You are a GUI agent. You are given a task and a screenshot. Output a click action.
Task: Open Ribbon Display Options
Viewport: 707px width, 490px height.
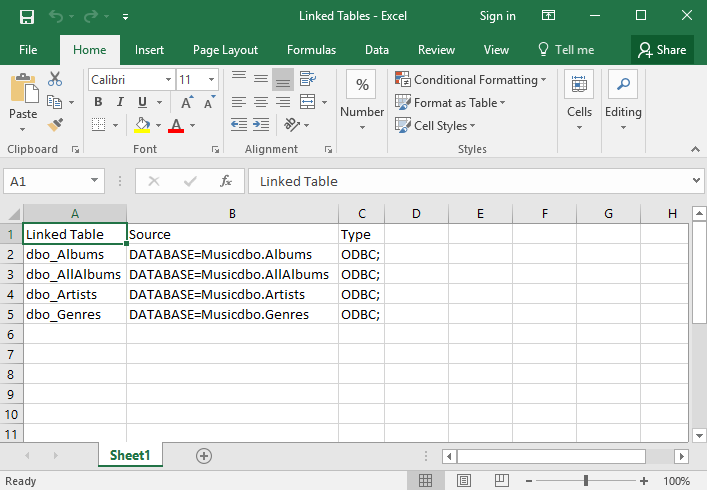[548, 16]
